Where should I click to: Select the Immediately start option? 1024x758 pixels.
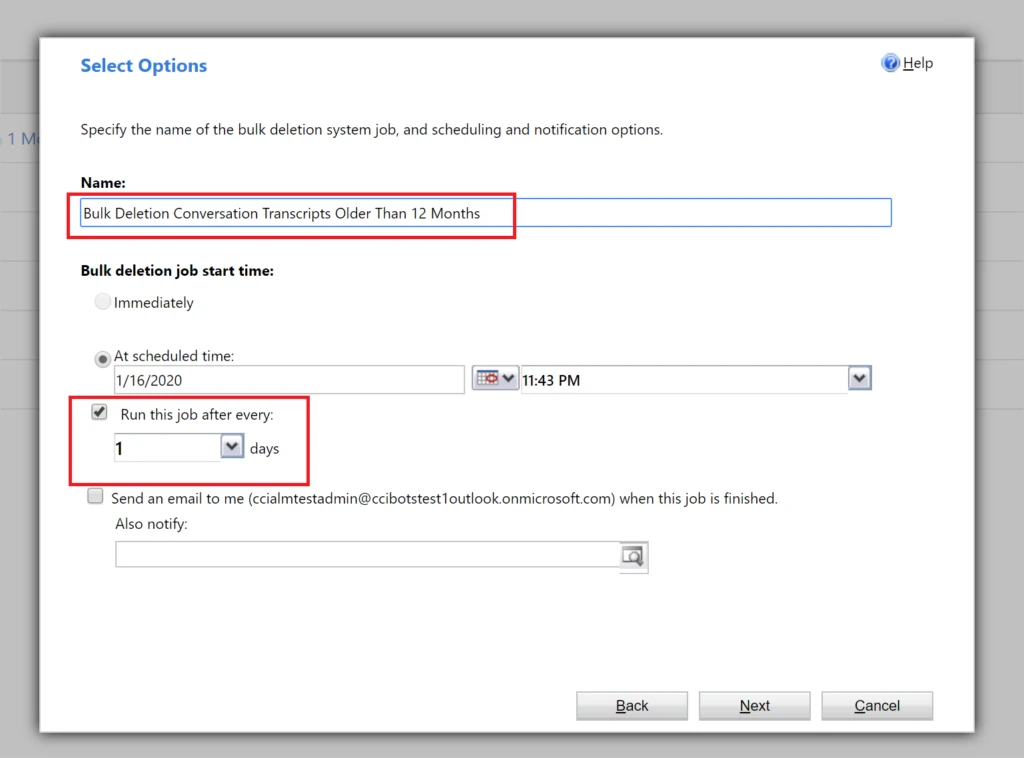102,301
